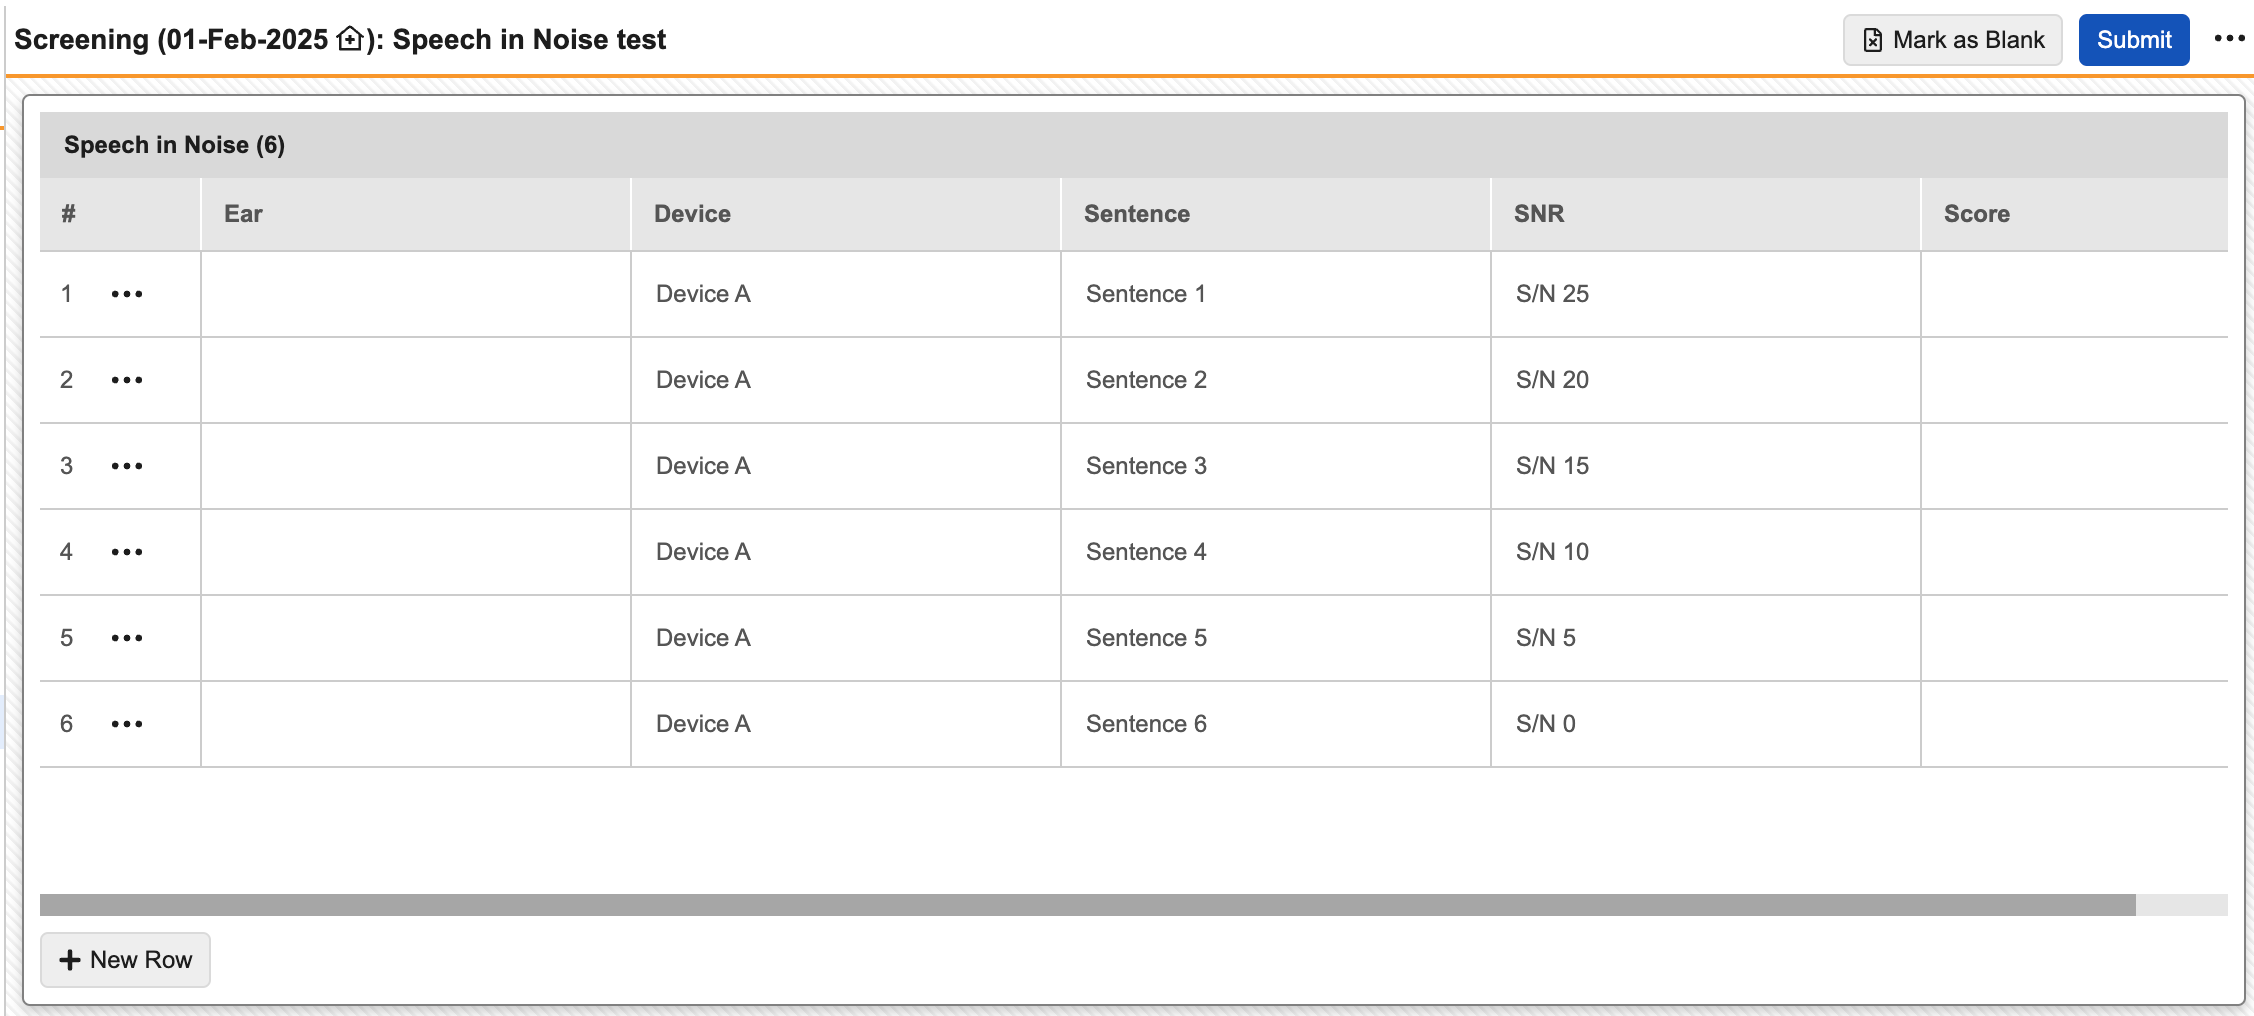This screenshot has width=2254, height=1016.
Task: Open row 3 three-dot options menu
Action: pos(127,466)
